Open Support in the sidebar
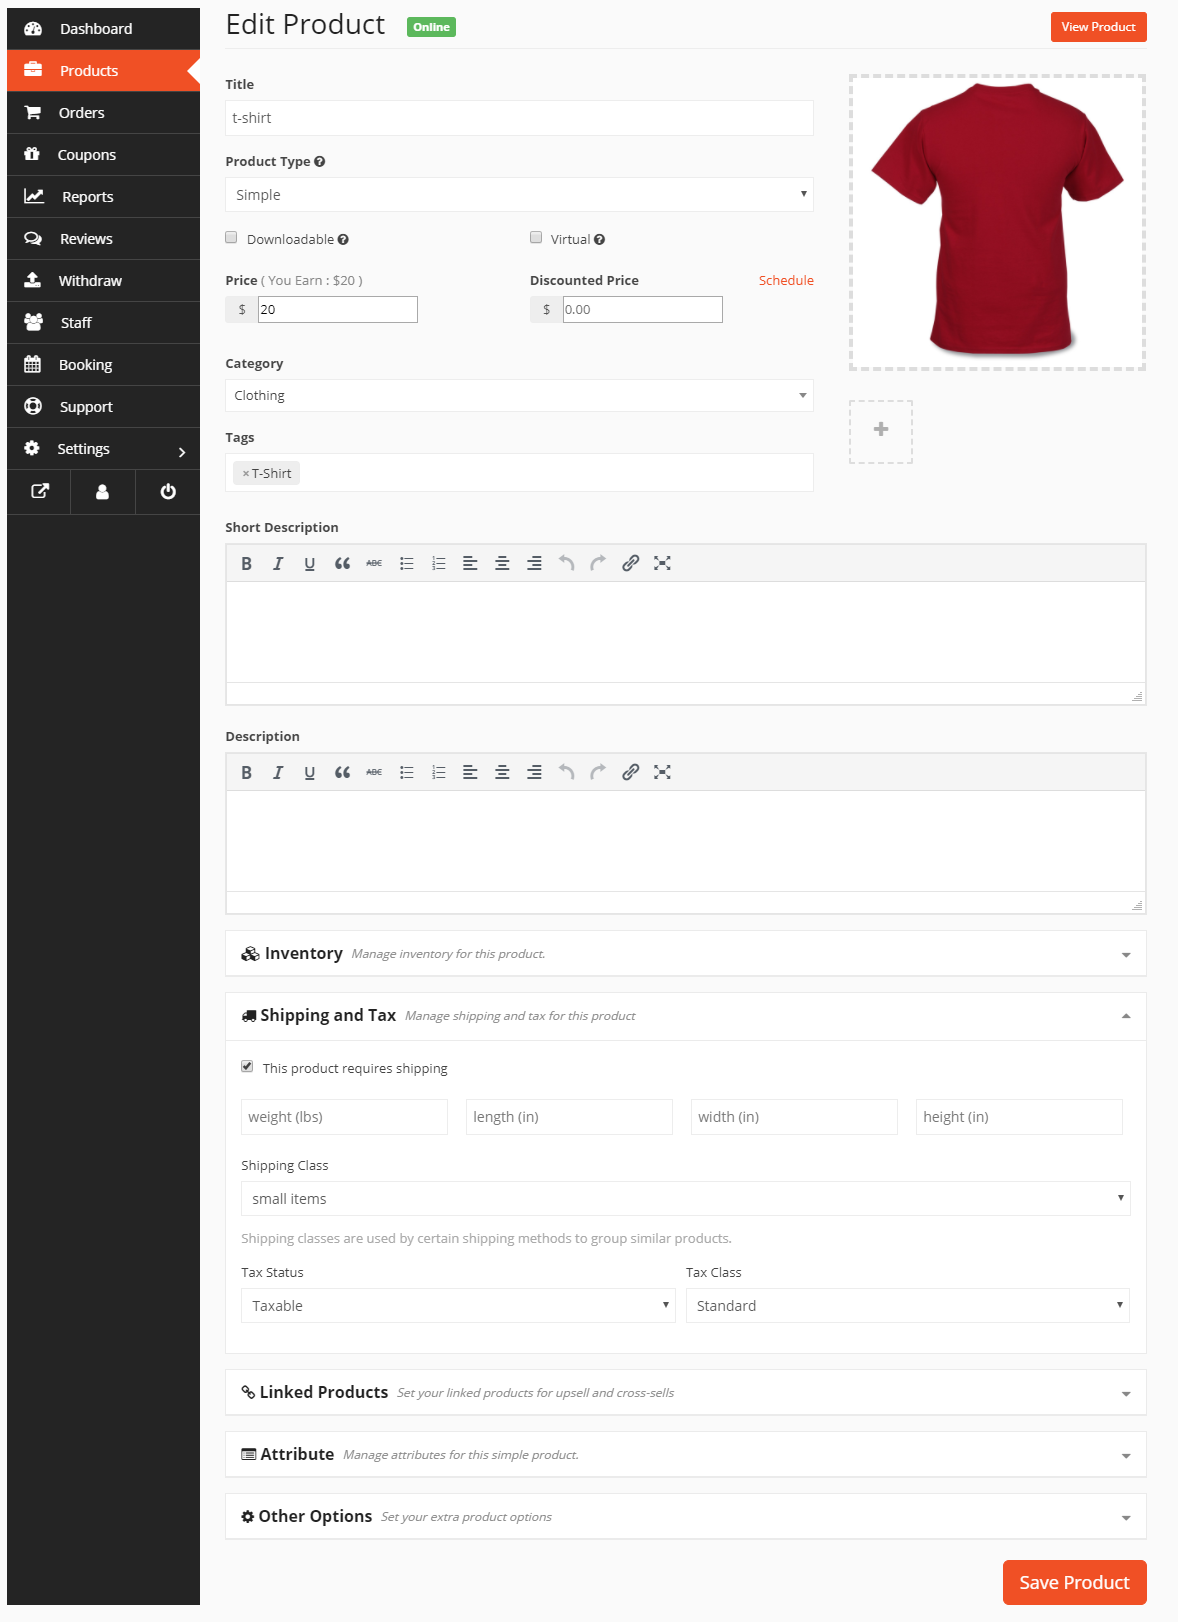This screenshot has height=1622, width=1178. pos(104,407)
